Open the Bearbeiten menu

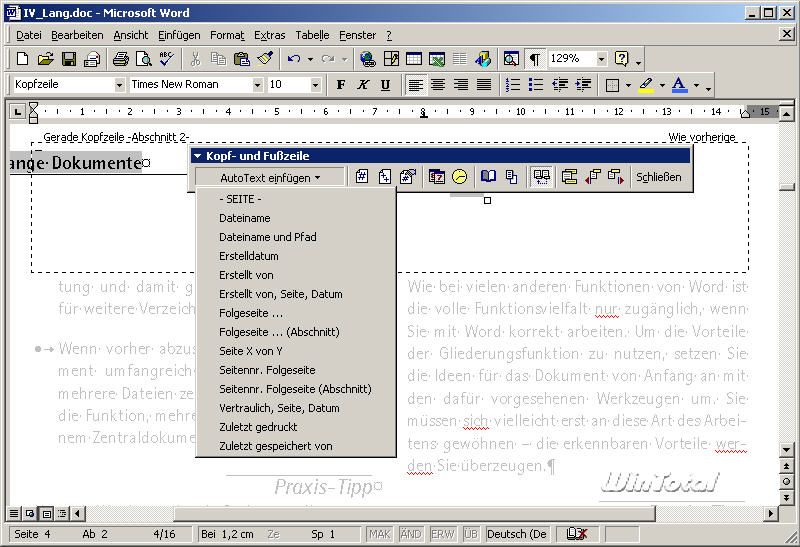[77, 35]
